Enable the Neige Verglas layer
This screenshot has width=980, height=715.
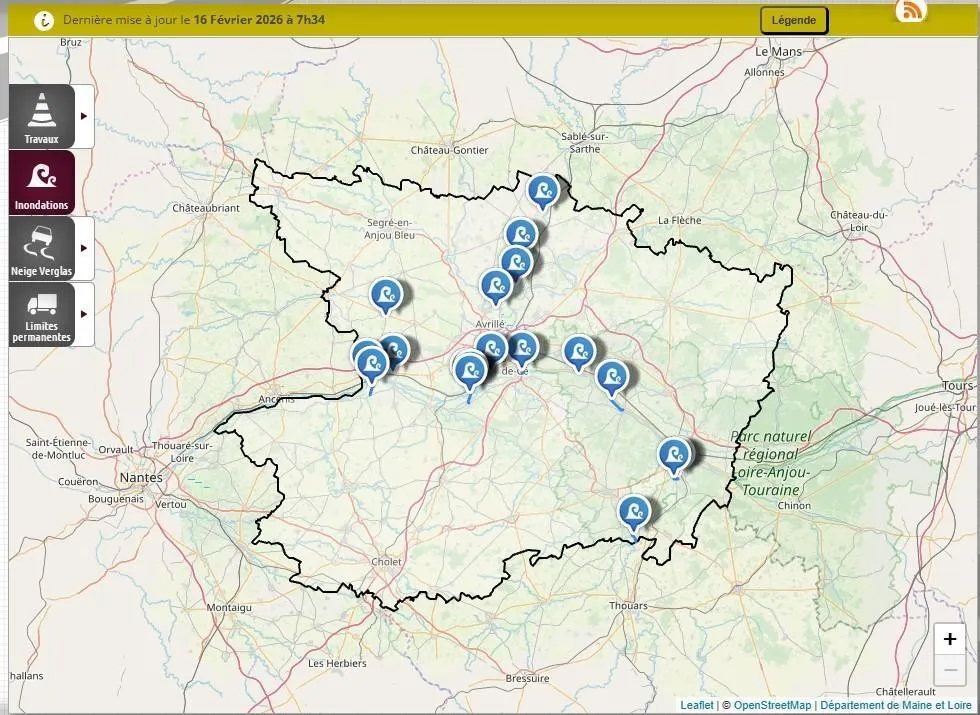[x=42, y=249]
